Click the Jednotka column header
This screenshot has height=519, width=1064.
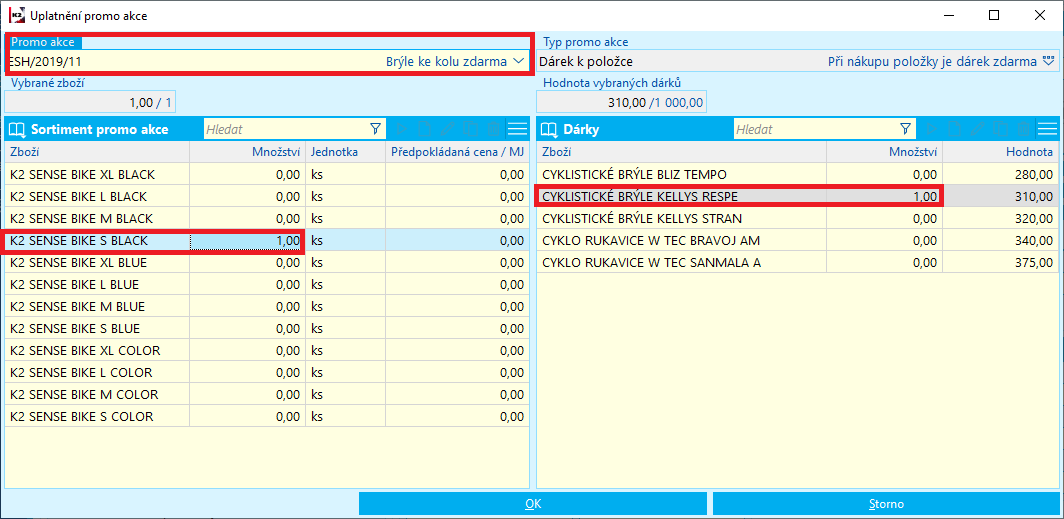click(345, 152)
